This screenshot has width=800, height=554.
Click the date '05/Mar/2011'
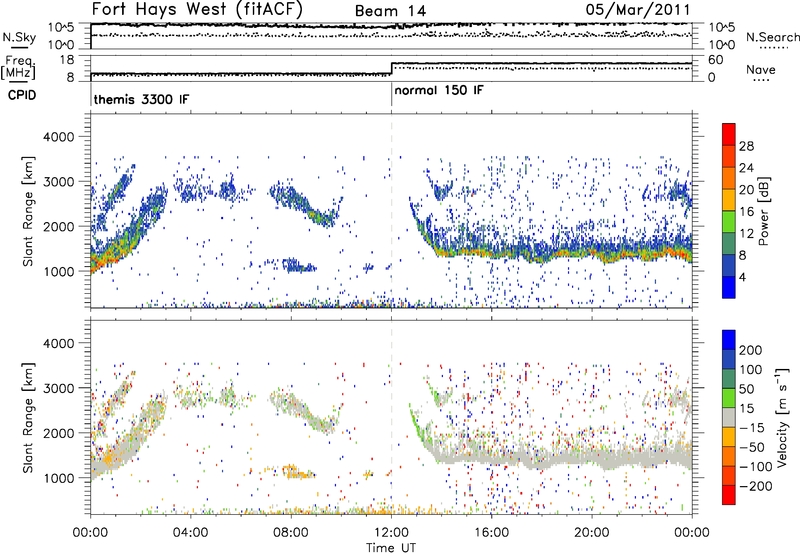click(638, 10)
